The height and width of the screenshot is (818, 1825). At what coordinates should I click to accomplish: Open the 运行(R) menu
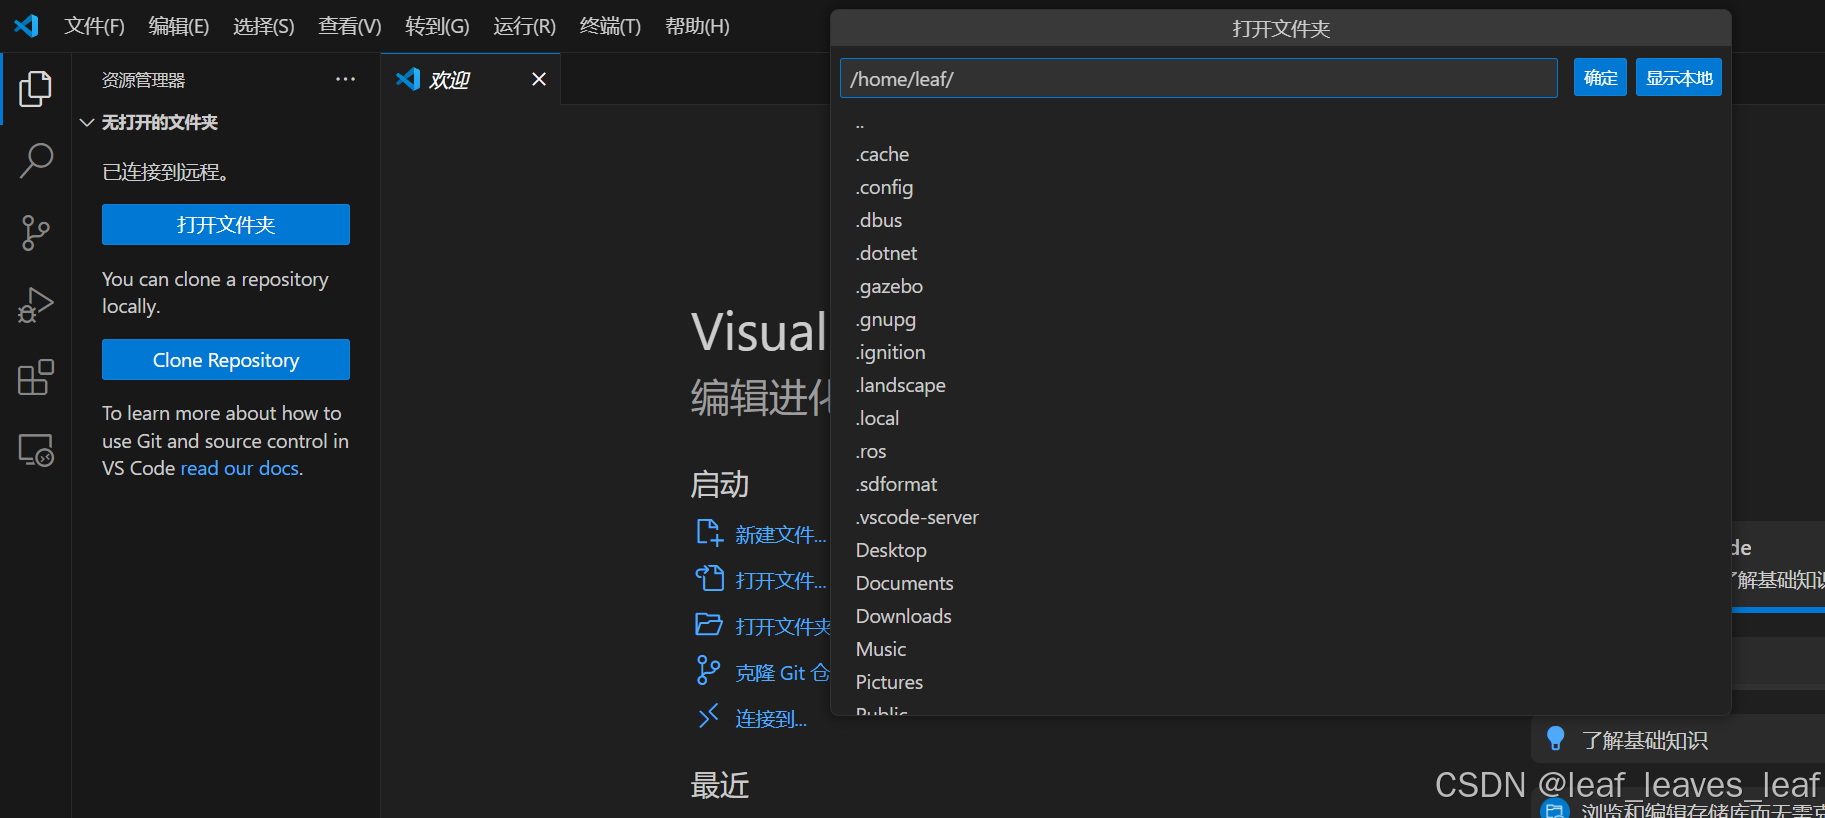click(x=524, y=26)
